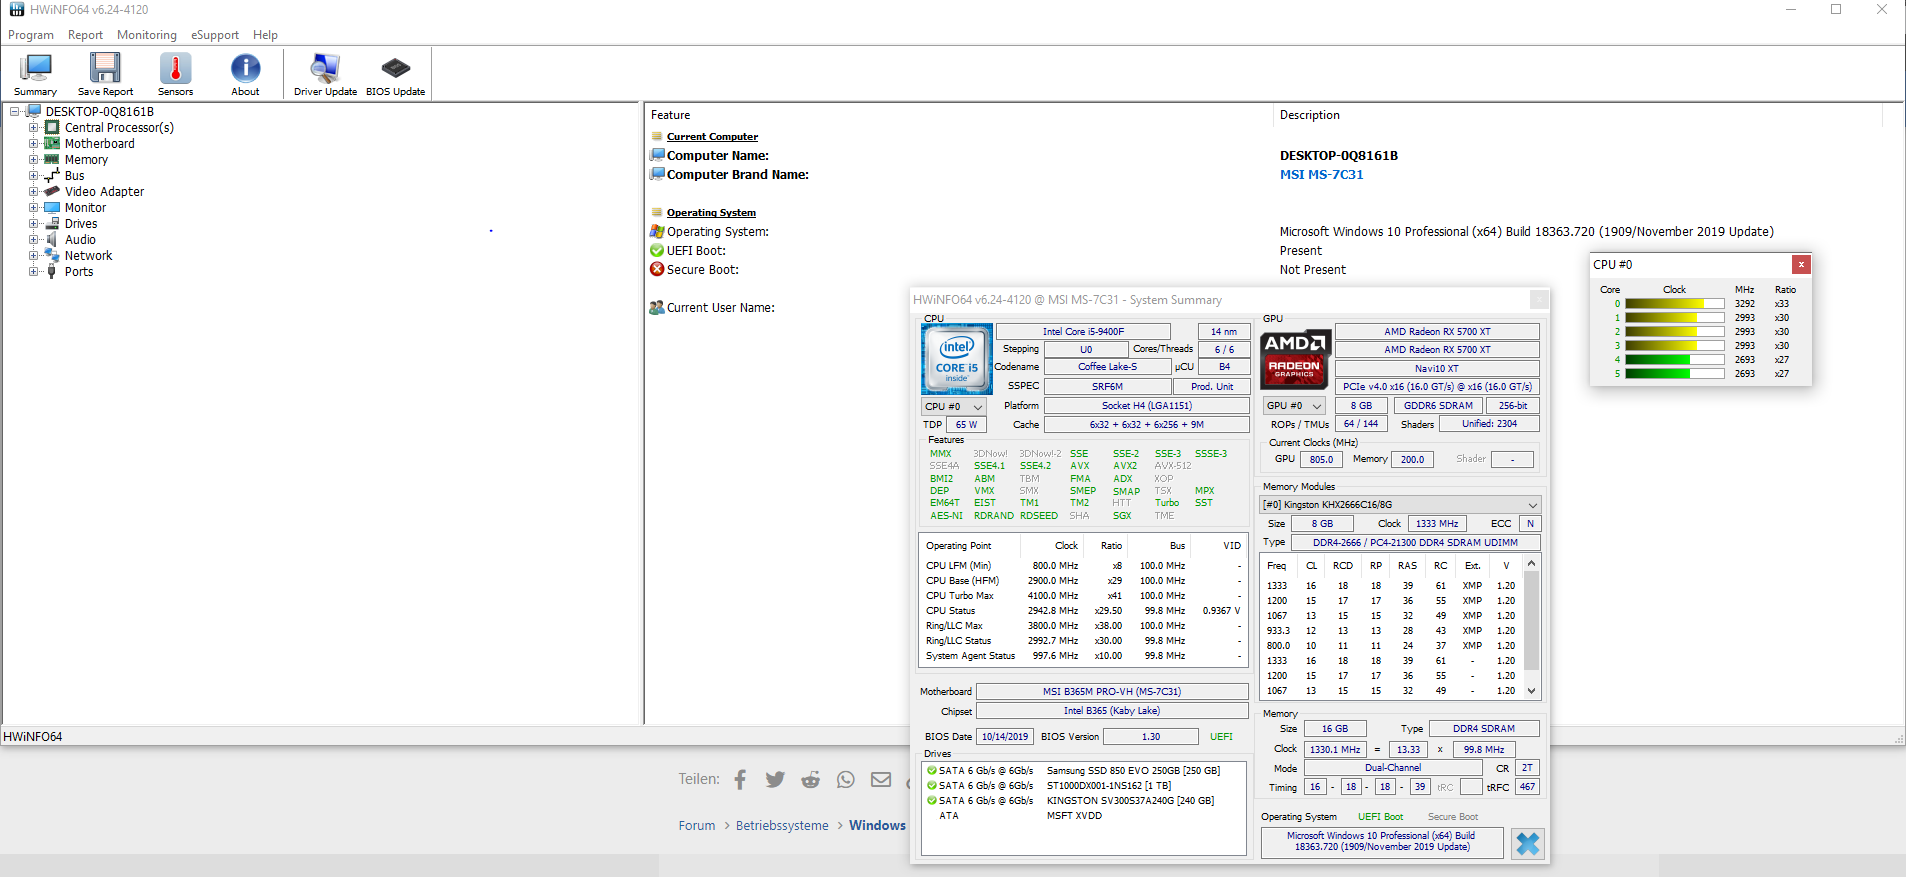Click the Intel Core i5 logo
This screenshot has height=877, width=1906.
[x=956, y=359]
